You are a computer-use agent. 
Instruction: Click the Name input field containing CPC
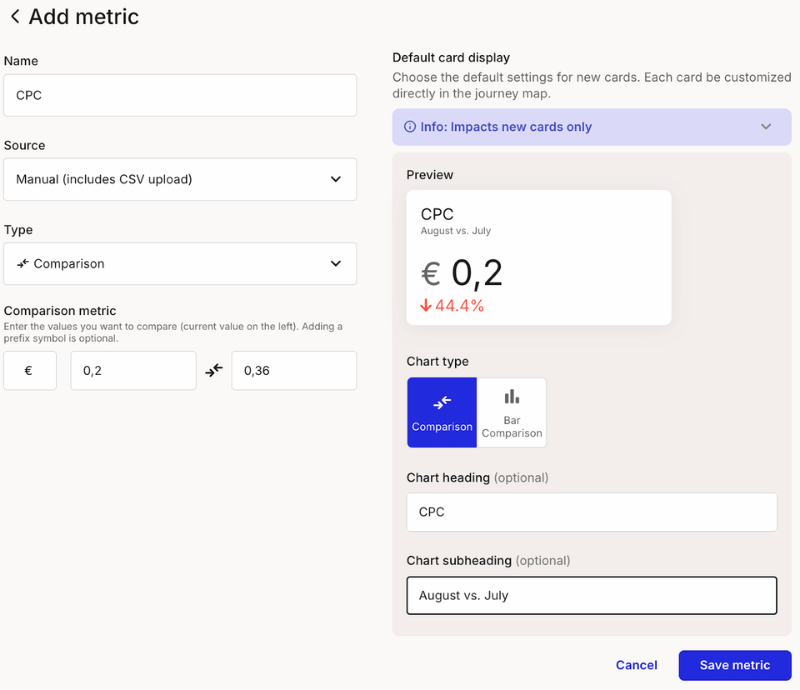click(x=180, y=96)
